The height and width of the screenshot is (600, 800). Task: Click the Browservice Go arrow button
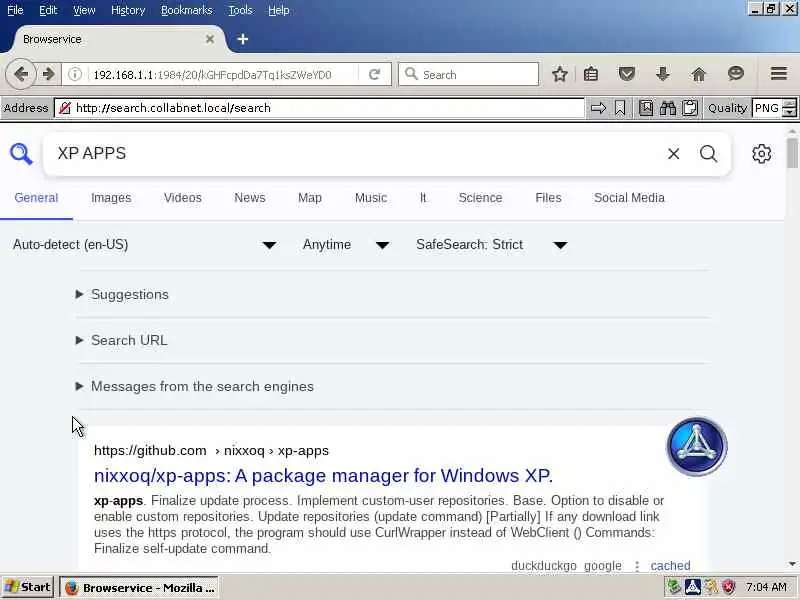click(x=598, y=108)
